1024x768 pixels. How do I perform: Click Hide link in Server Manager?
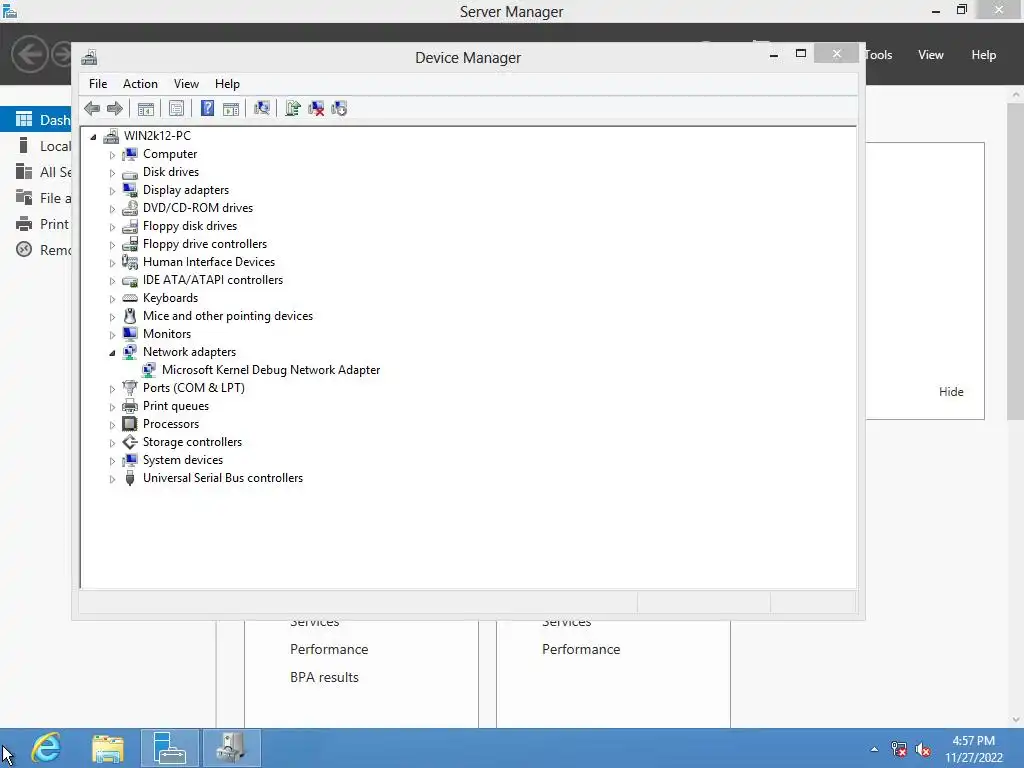pyautogui.click(x=951, y=392)
